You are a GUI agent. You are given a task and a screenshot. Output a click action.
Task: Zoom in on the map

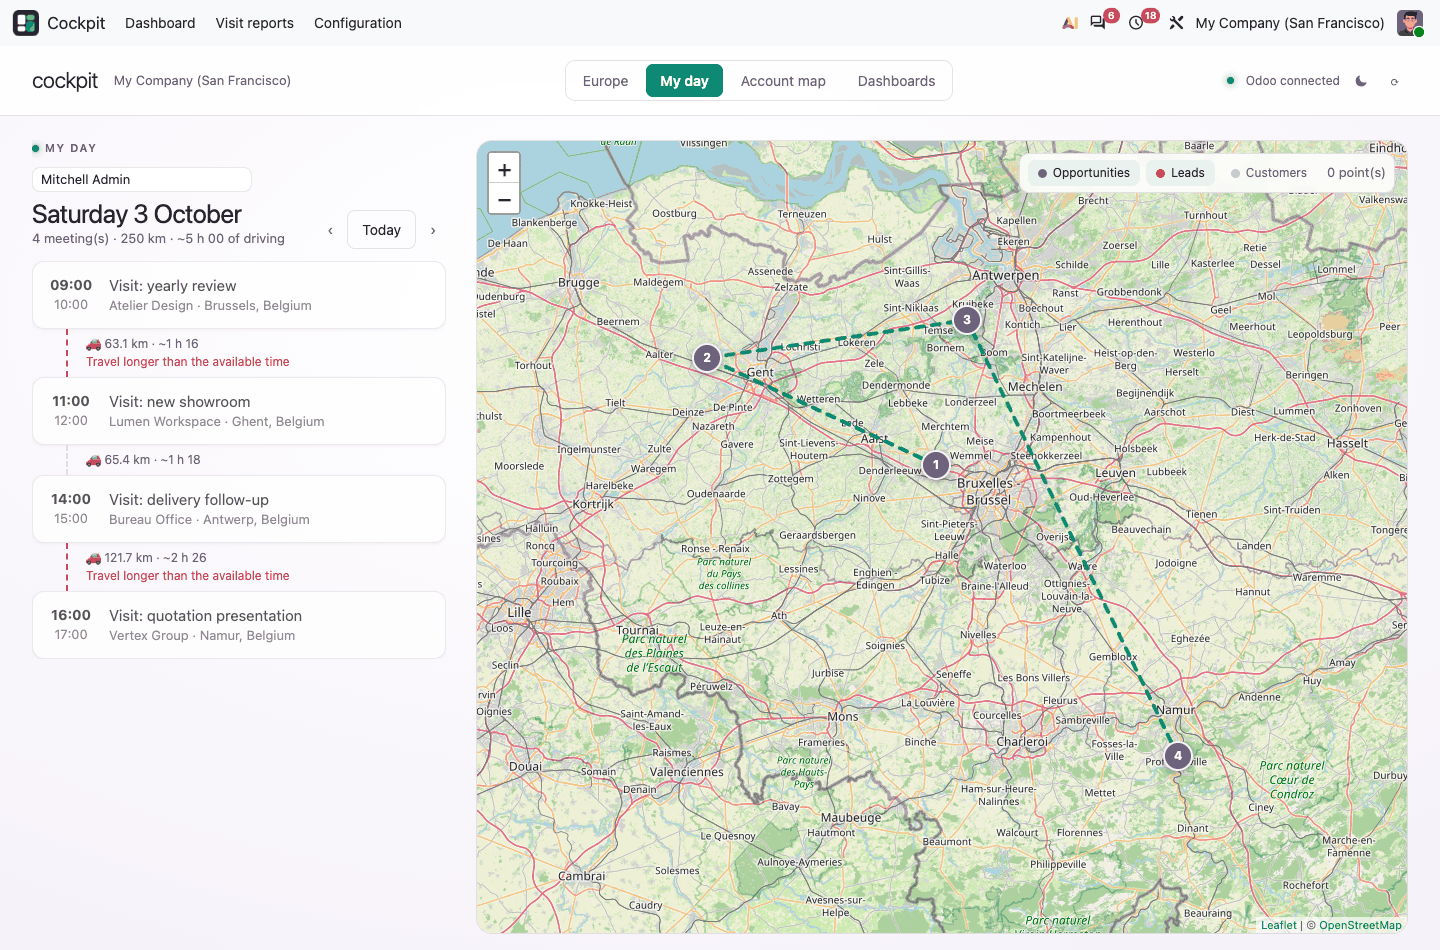tap(504, 170)
